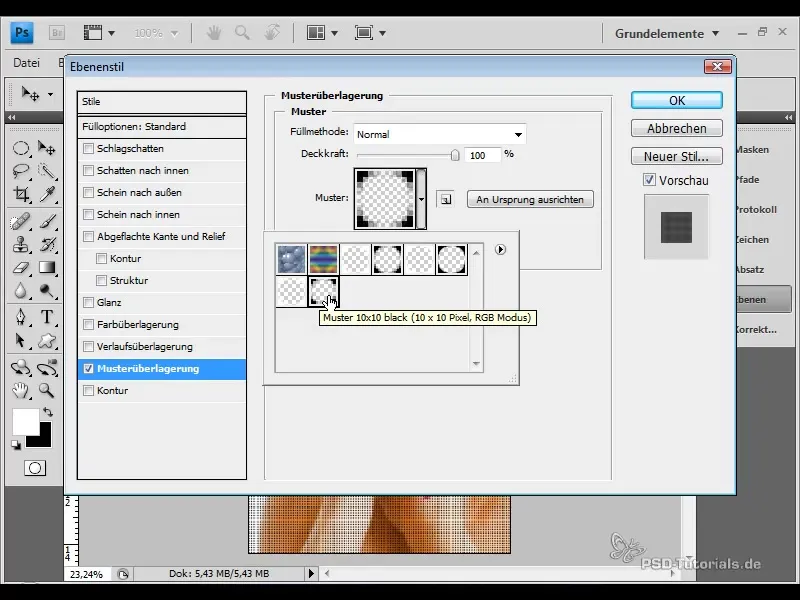Viewport: 800px width, 600px height.
Task: Pick the Clone Stamp tool
Action: (x=21, y=244)
